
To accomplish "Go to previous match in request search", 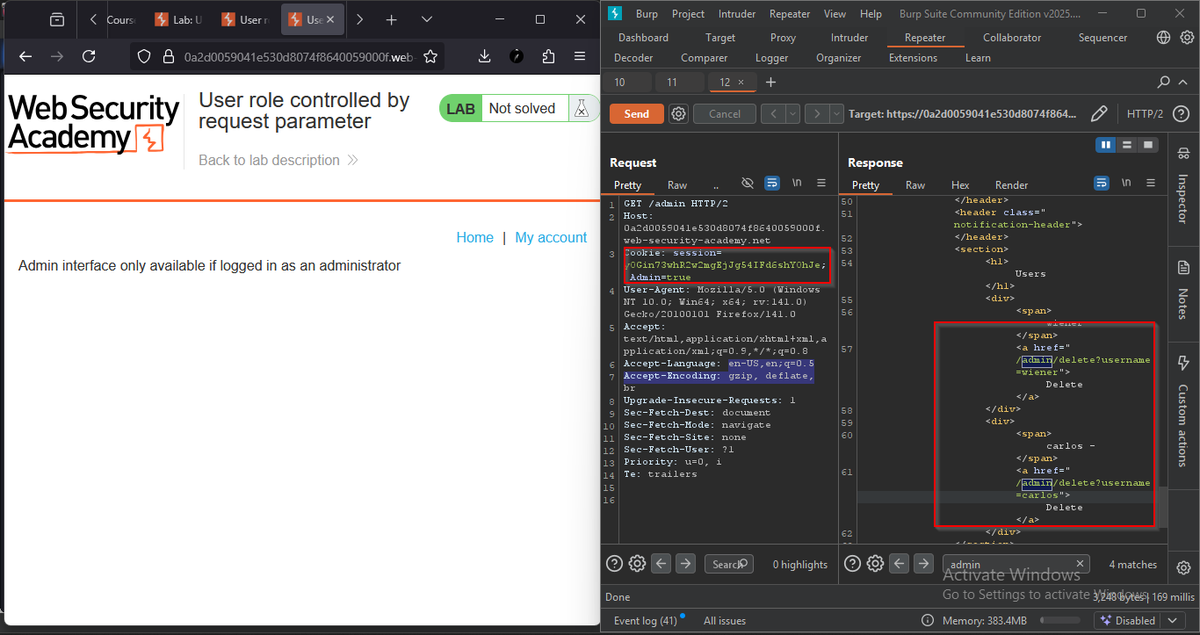I will pyautogui.click(x=661, y=564).
